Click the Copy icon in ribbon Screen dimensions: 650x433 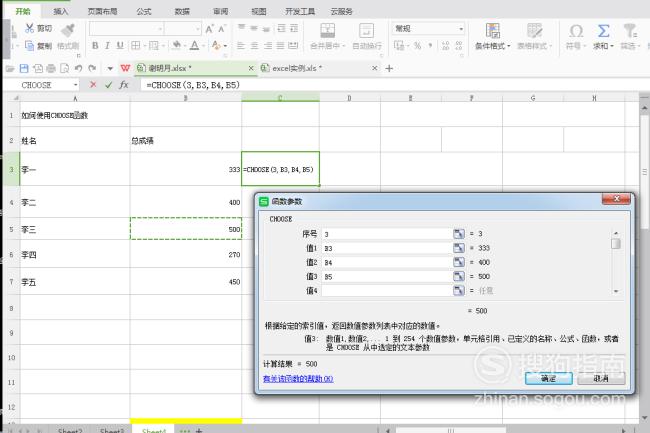[29, 46]
